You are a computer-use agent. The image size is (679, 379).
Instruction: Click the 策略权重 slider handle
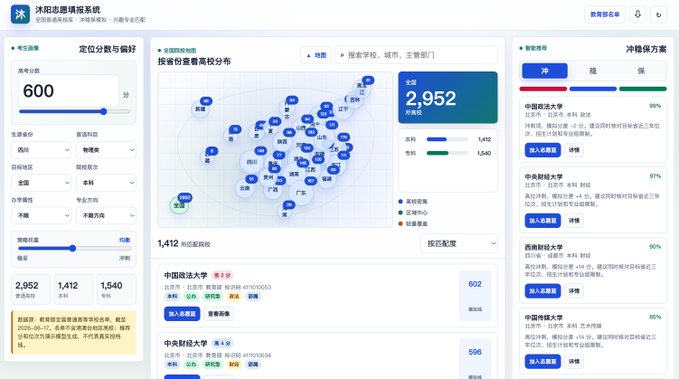point(73,248)
